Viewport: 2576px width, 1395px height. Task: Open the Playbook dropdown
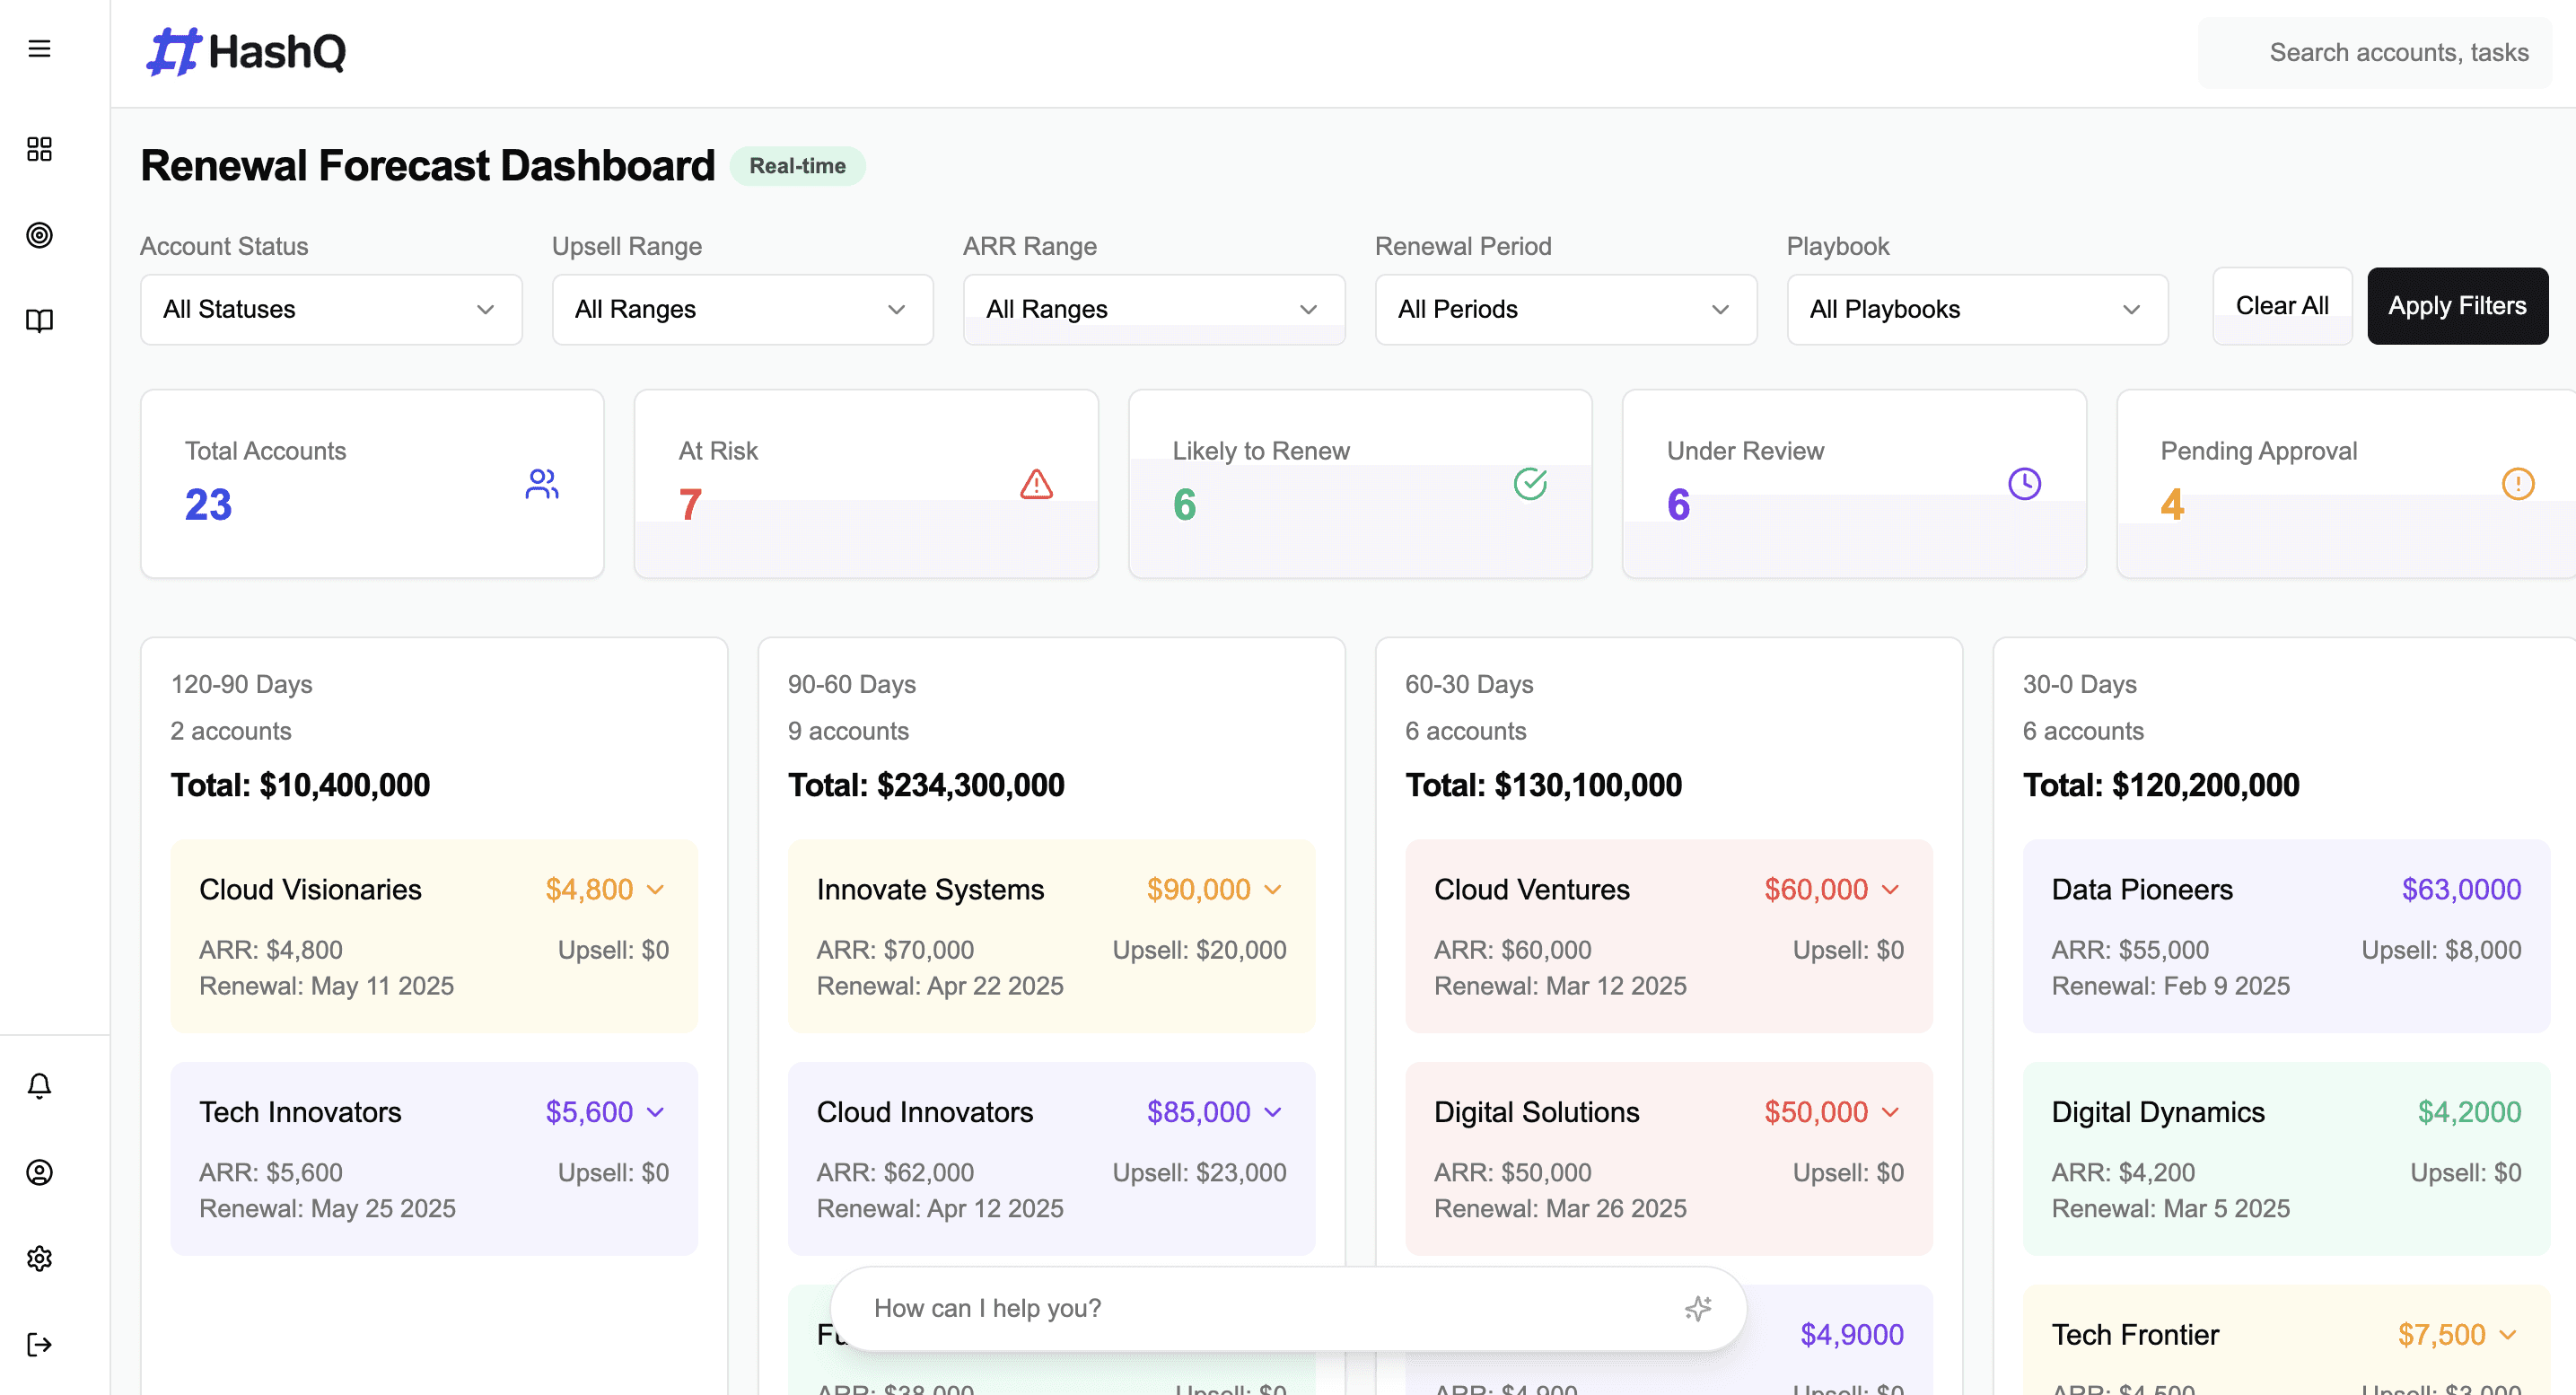(x=1977, y=309)
